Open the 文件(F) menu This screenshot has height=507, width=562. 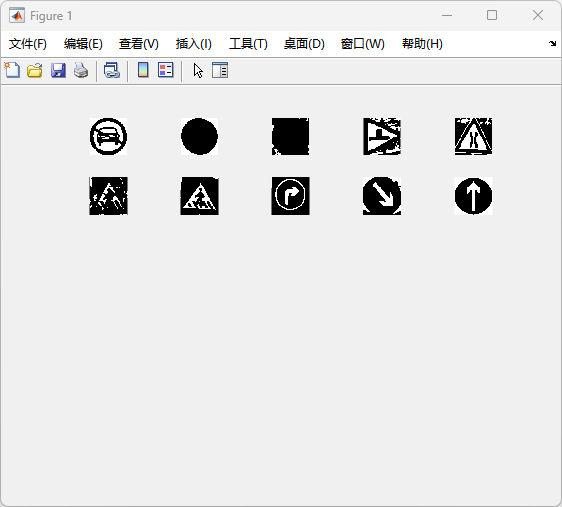pos(28,44)
